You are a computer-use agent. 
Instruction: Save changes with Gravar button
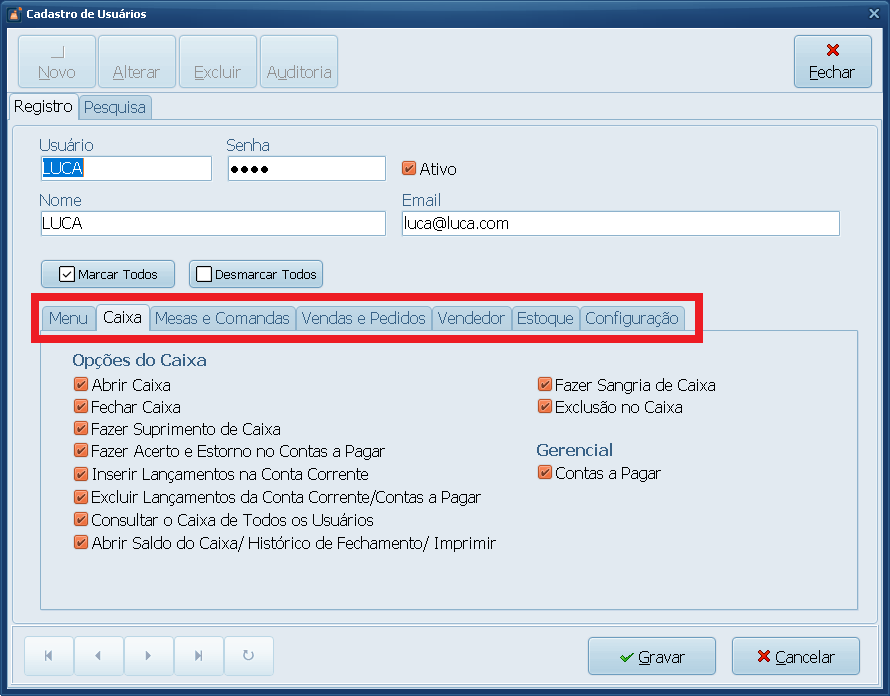coord(652,657)
